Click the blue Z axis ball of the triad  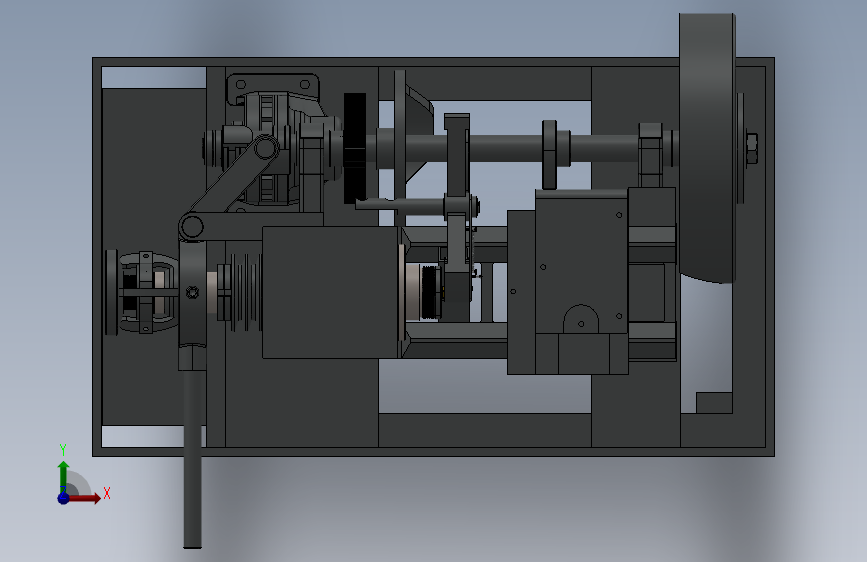(63, 498)
